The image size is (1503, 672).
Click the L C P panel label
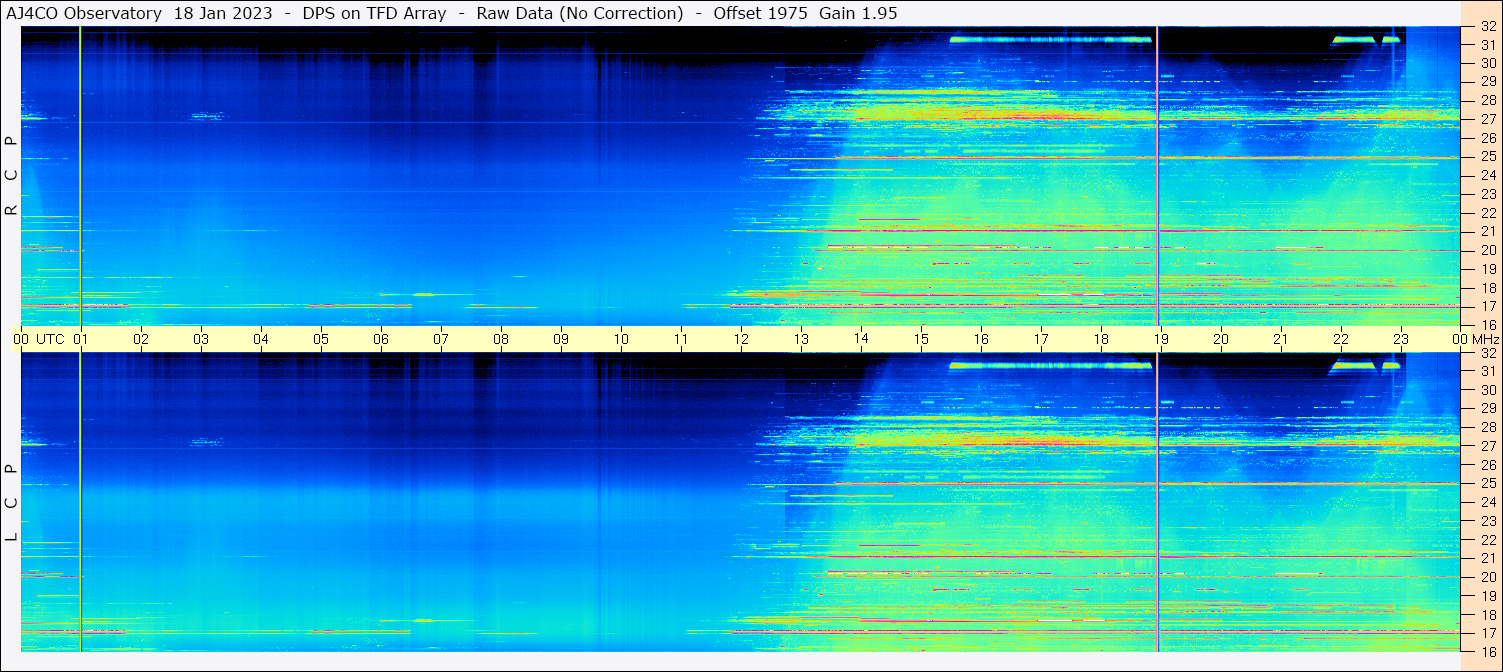(11, 503)
